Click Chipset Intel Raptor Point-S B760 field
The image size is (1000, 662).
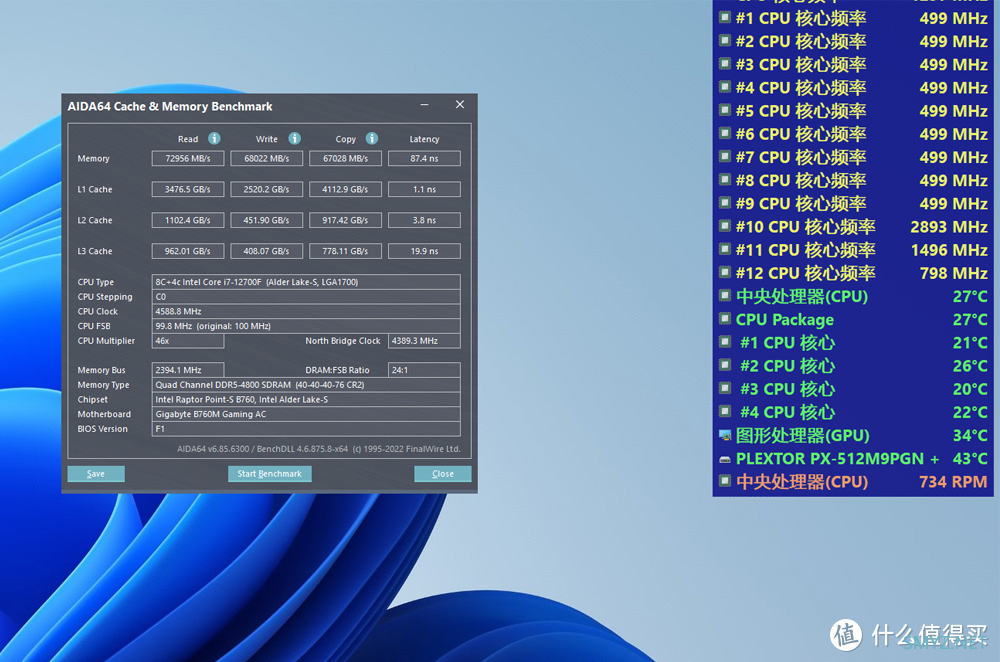(306, 399)
